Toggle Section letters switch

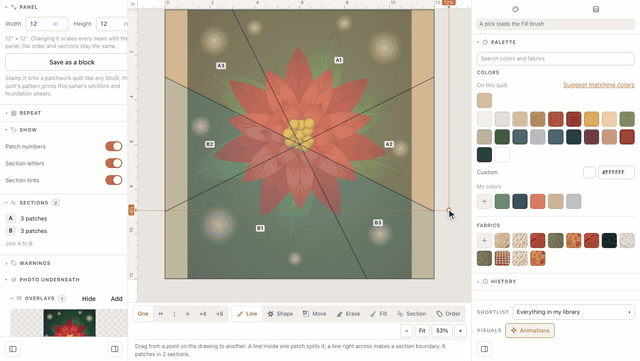pyautogui.click(x=113, y=163)
